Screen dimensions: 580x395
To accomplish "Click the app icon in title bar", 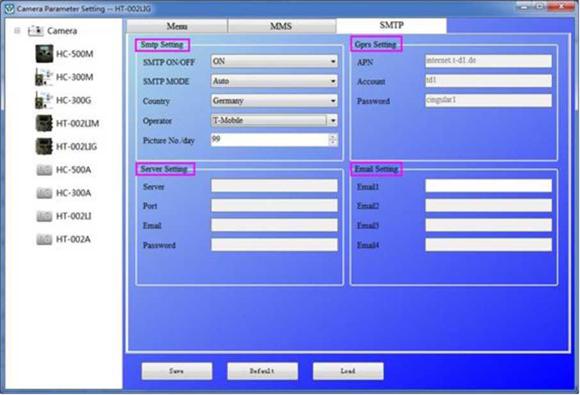I will pos(9,9).
